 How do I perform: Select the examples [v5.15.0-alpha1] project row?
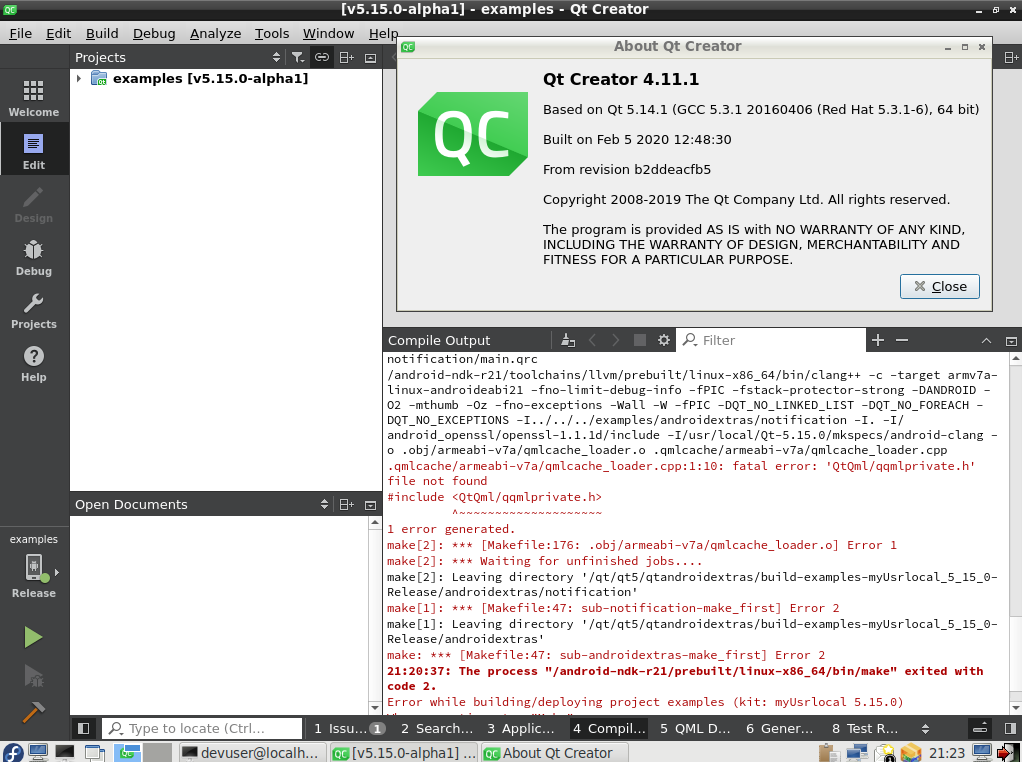(226, 78)
